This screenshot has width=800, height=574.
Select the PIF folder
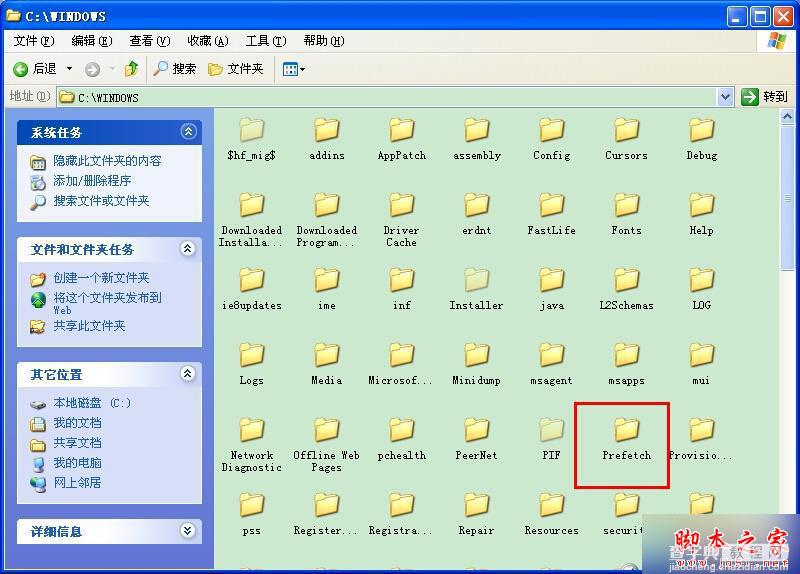(552, 439)
